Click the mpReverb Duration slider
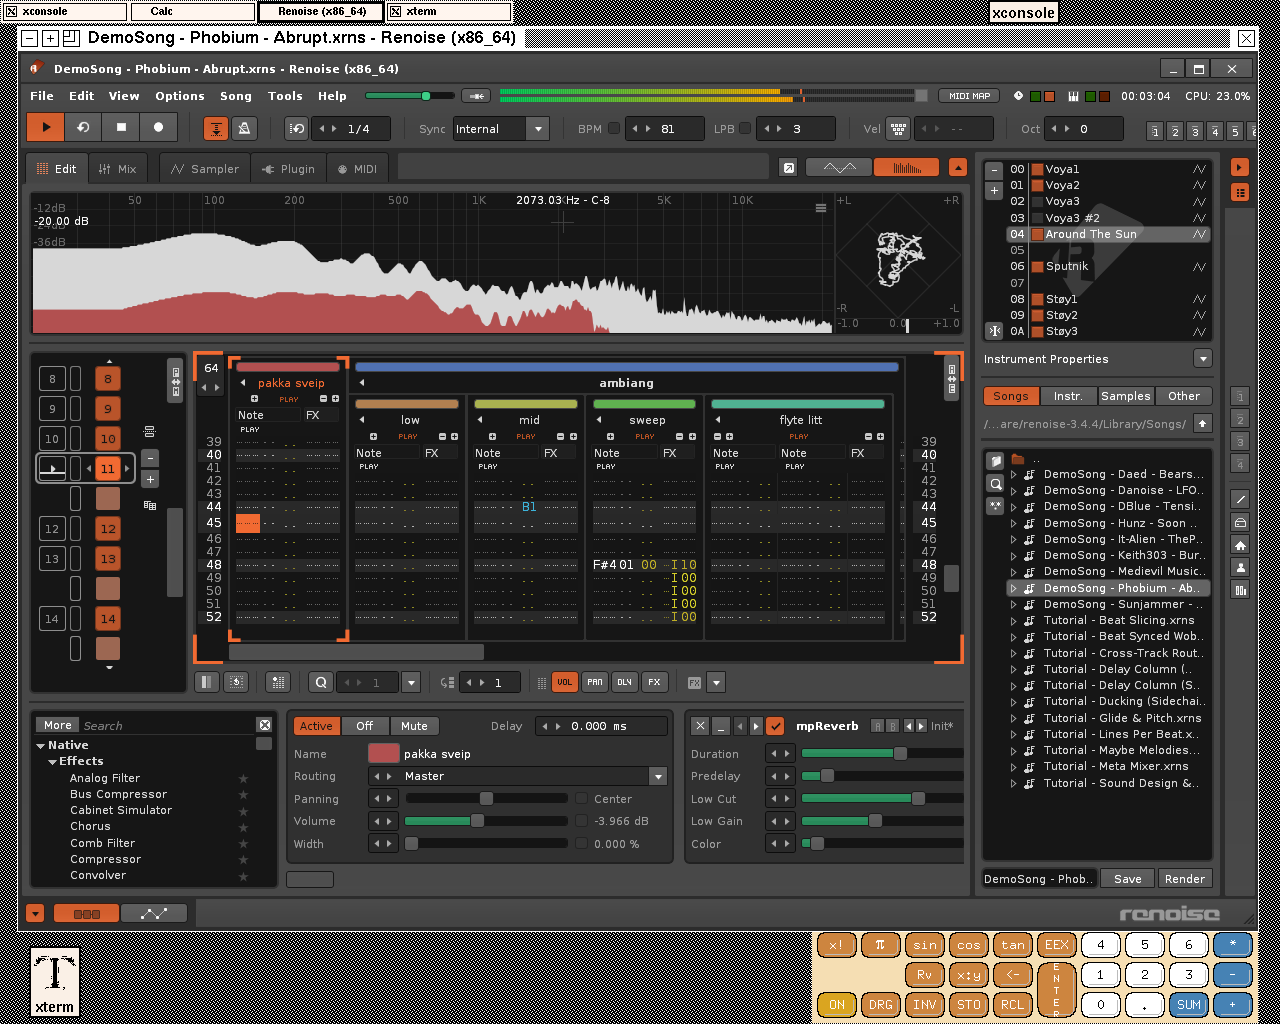Image resolution: width=1280 pixels, height=1024 pixels. [x=882, y=753]
